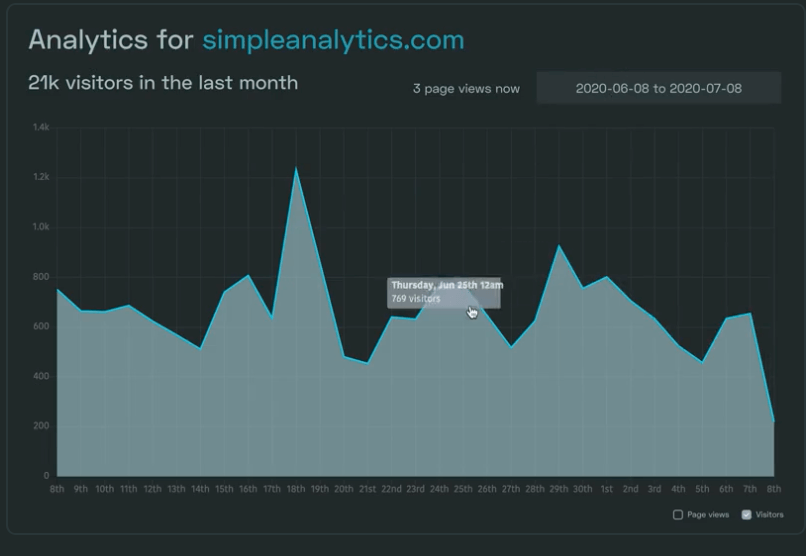Screen dimensions: 806x556
Task: Enable the Page views checkbox
Action: coord(677,514)
